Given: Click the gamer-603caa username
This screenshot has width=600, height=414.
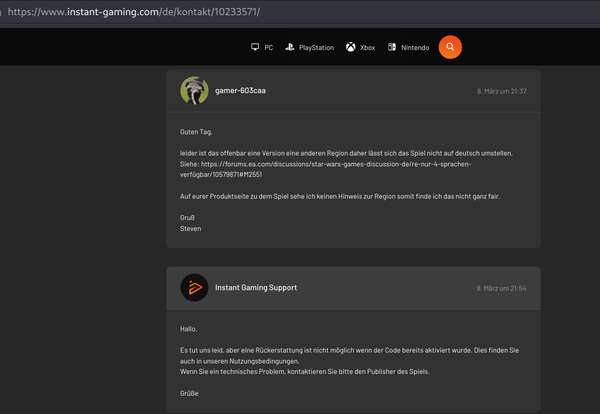Looking at the screenshot, I should click(x=240, y=91).
